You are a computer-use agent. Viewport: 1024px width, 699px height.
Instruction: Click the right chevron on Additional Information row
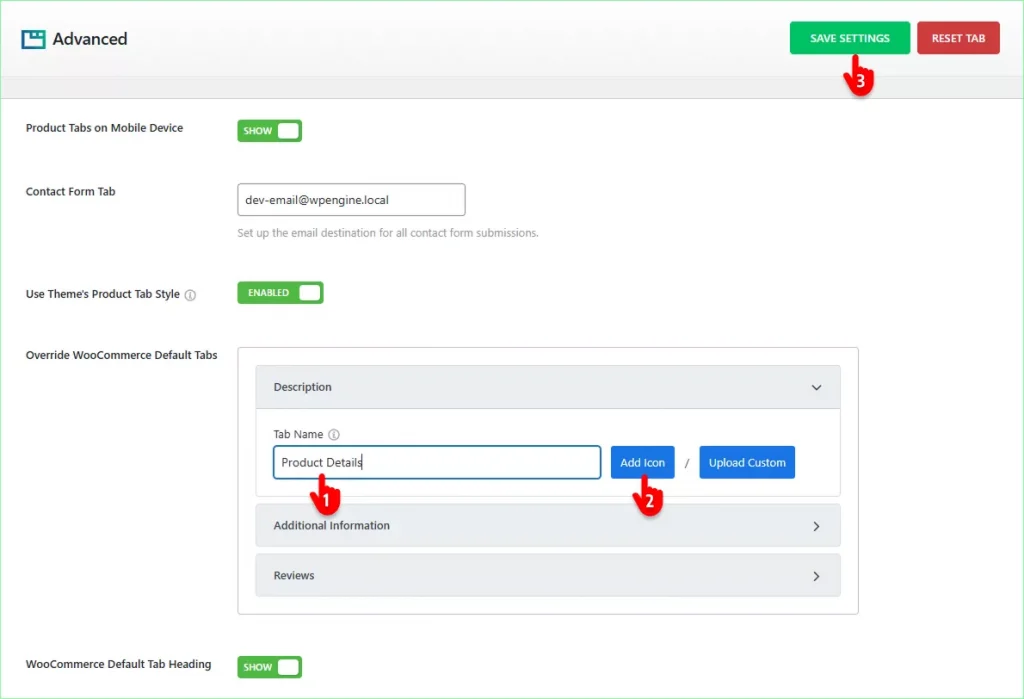(816, 526)
